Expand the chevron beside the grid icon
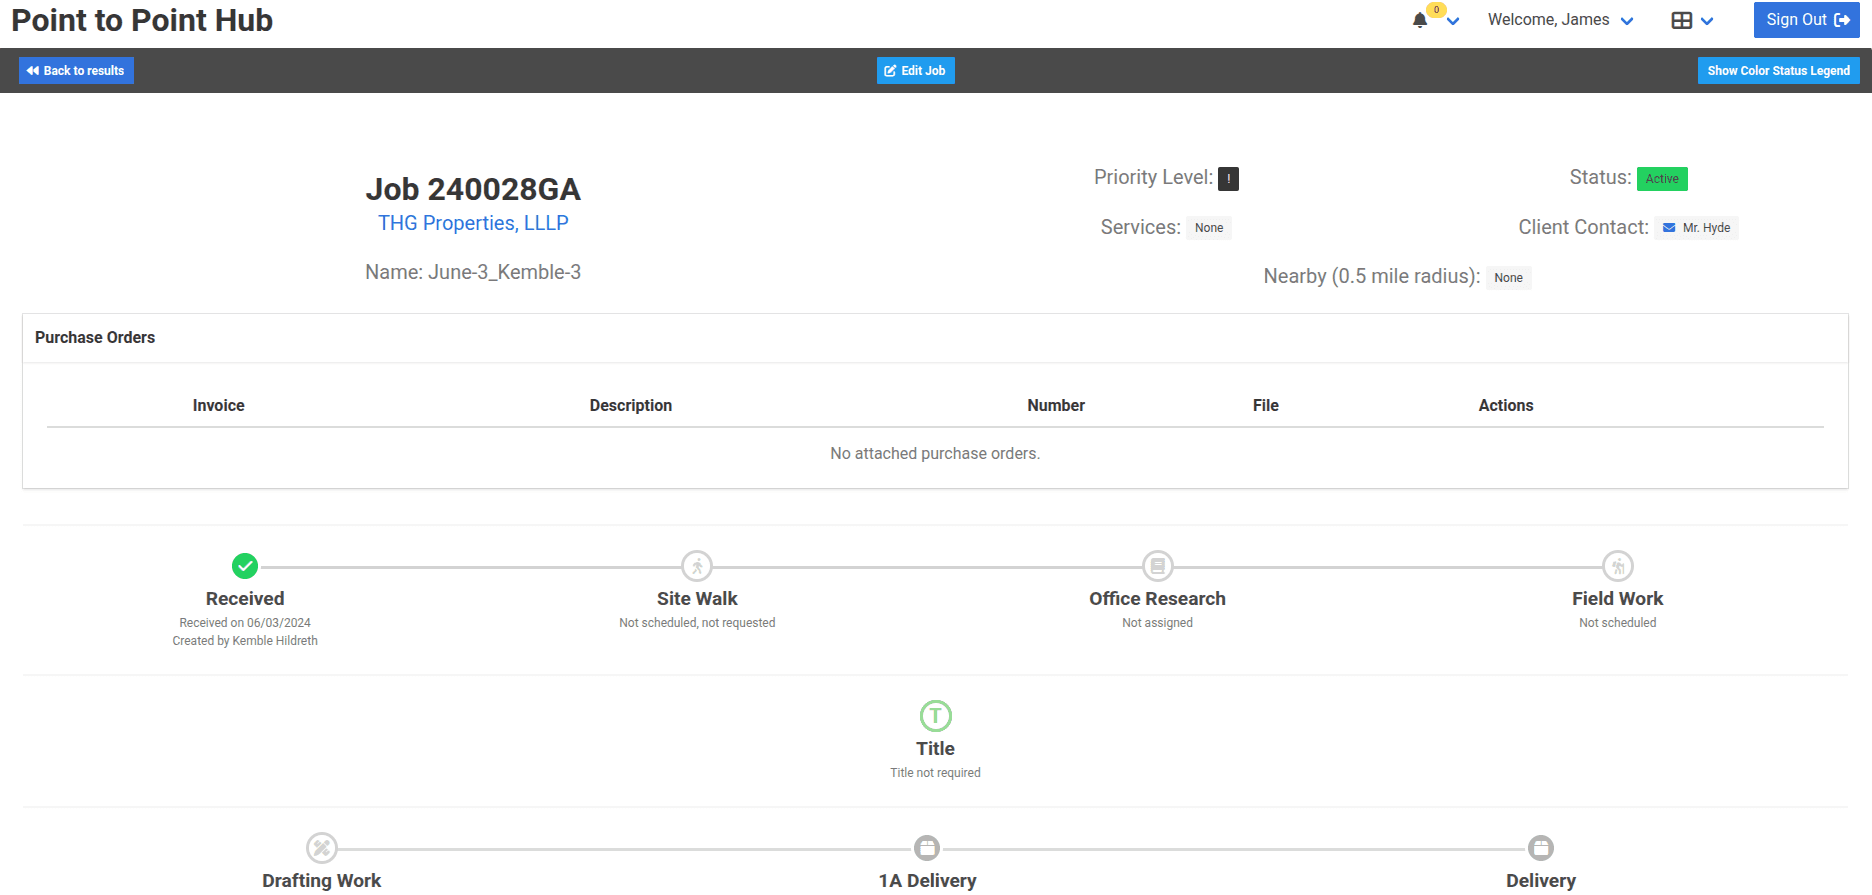Viewport: 1872px width, 895px height. point(1707,21)
